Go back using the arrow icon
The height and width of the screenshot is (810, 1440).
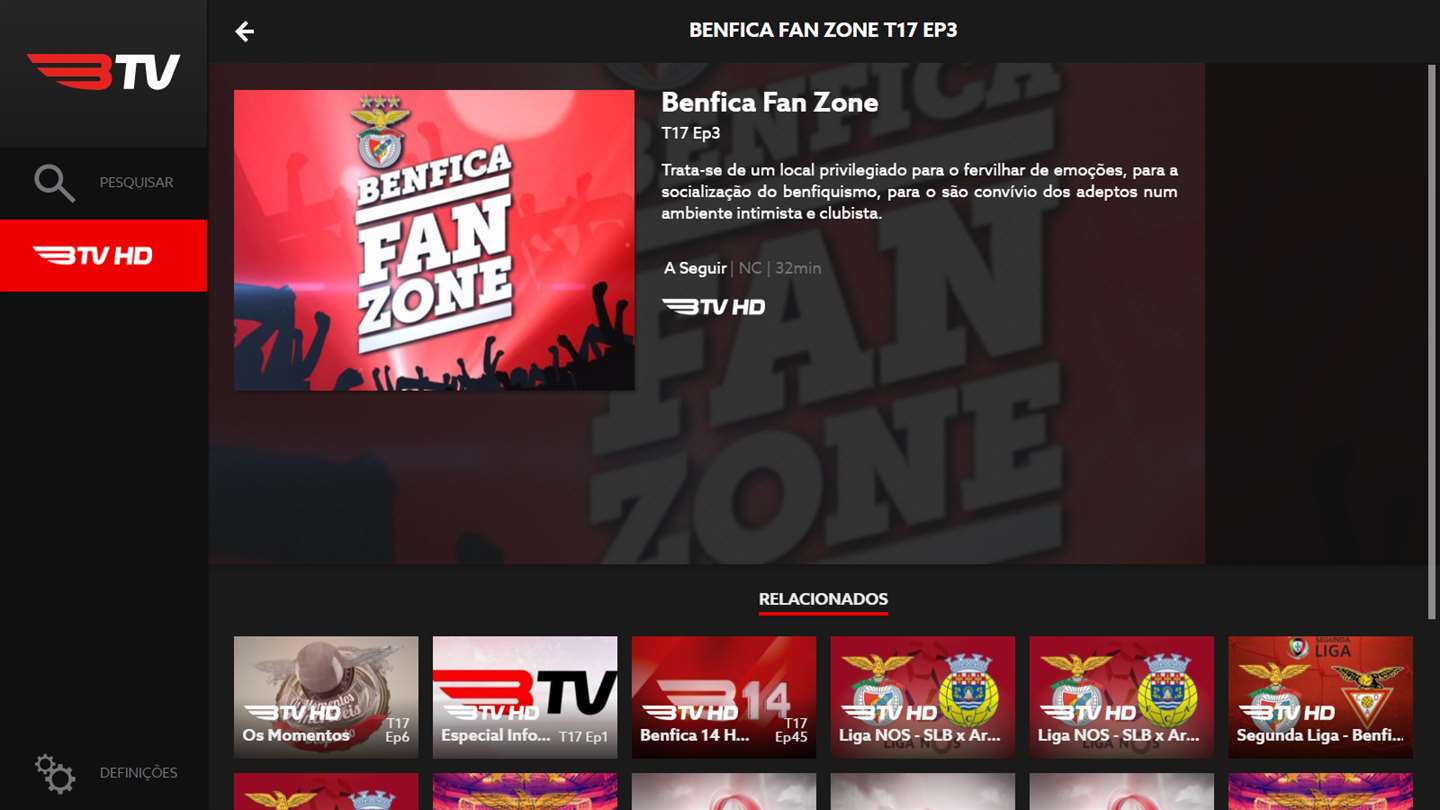(x=244, y=31)
